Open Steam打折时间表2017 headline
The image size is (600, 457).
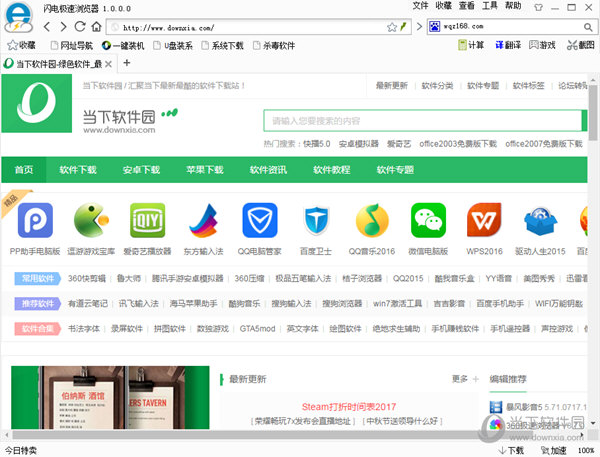[x=349, y=406]
